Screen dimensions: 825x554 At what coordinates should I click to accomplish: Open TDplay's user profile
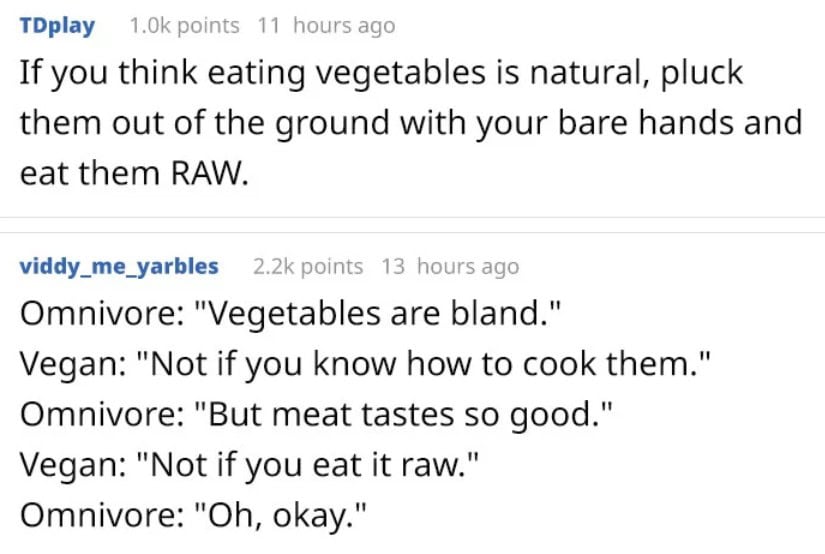[57, 25]
